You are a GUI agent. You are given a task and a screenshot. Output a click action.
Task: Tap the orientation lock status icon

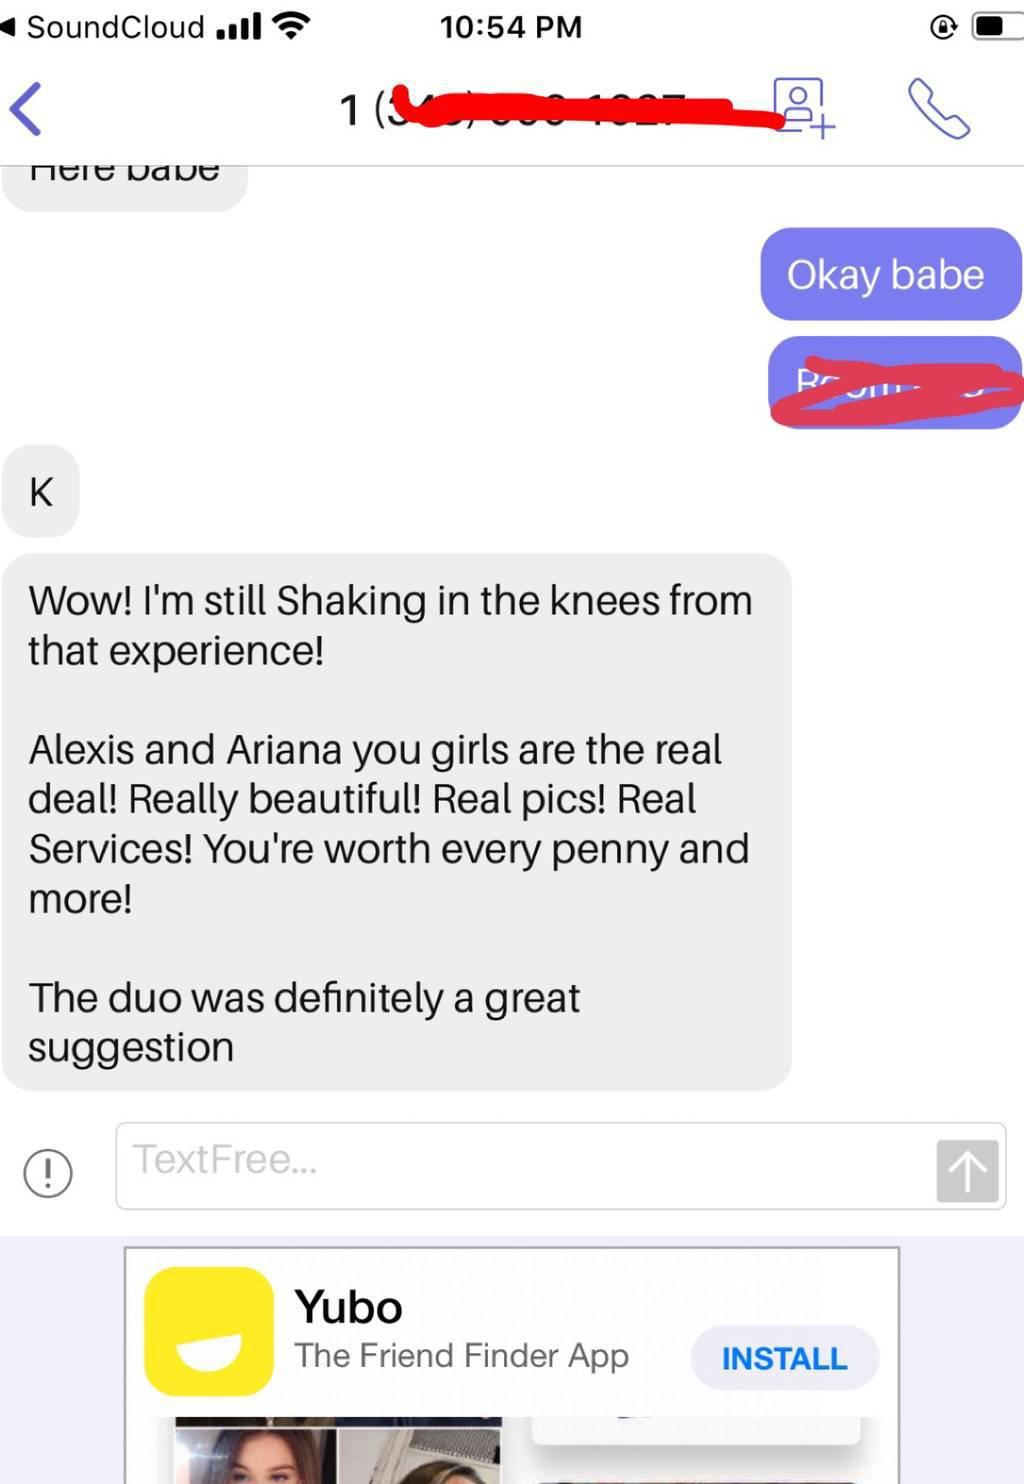[943, 27]
